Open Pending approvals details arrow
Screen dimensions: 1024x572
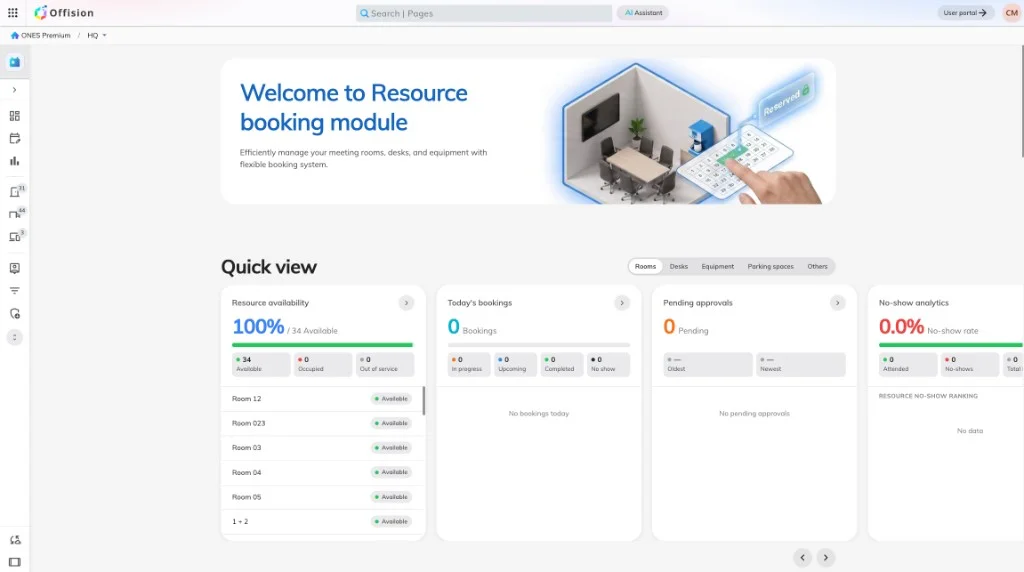(x=837, y=303)
